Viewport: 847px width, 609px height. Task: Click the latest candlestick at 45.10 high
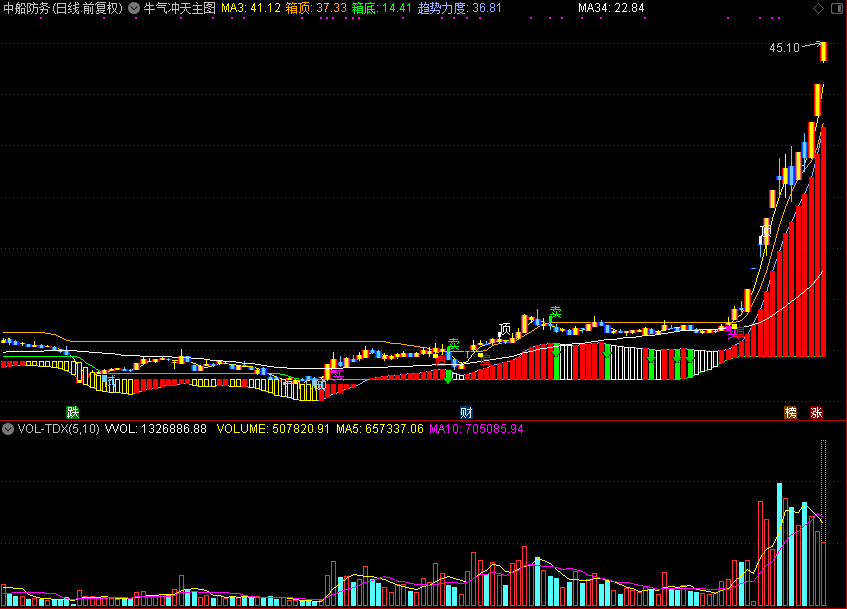point(823,52)
